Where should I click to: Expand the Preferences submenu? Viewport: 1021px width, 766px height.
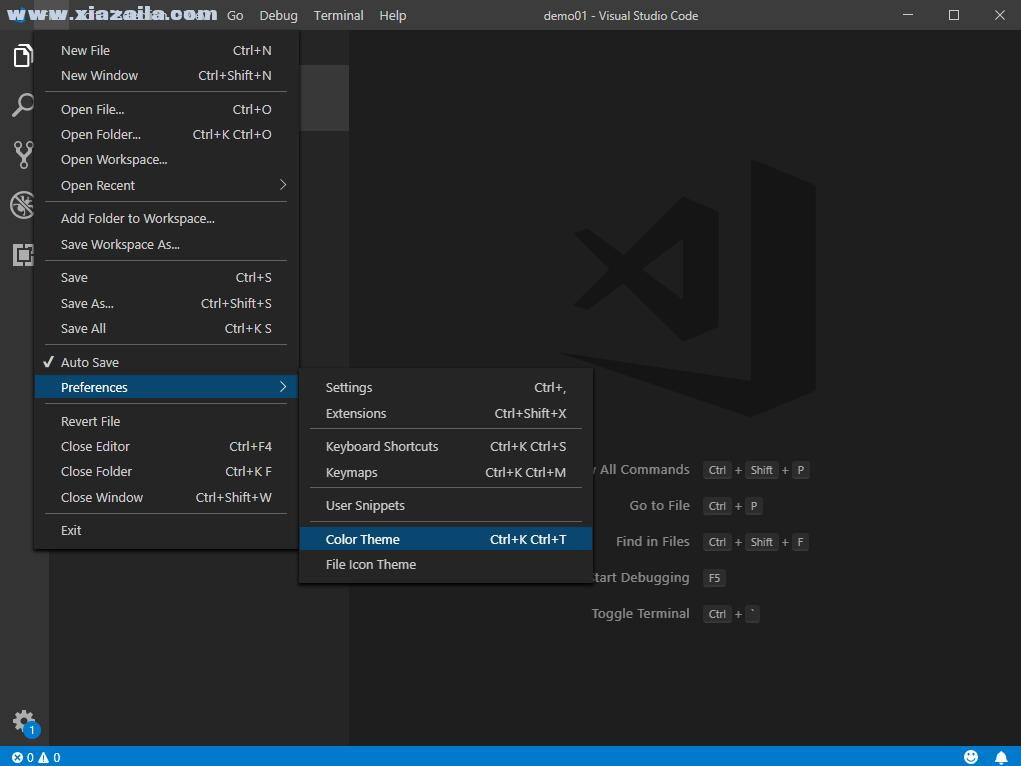point(166,387)
